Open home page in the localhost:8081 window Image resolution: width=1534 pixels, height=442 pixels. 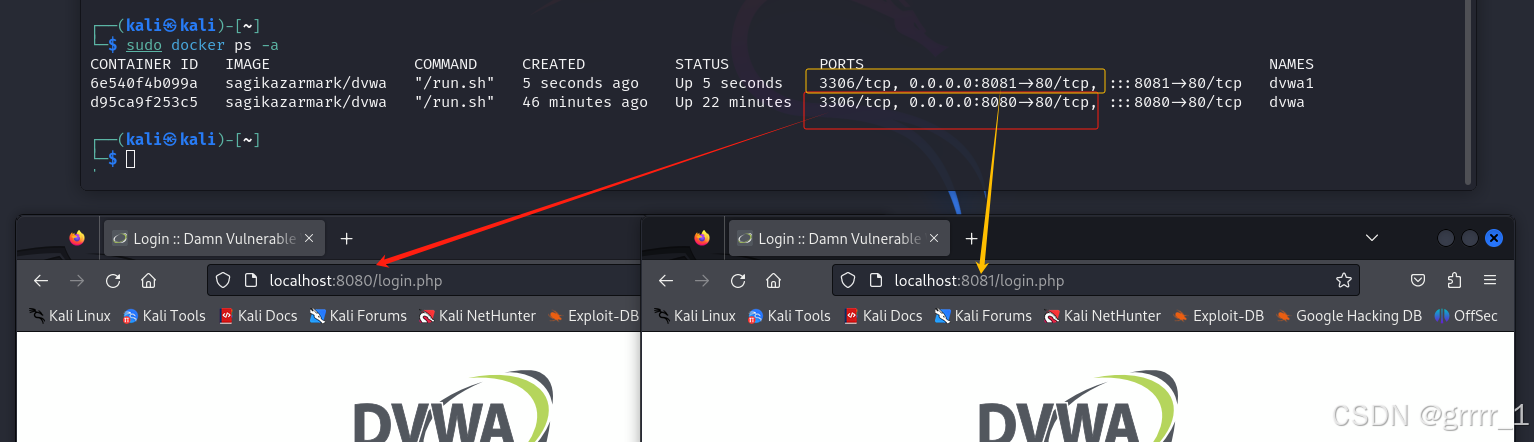pos(773,281)
